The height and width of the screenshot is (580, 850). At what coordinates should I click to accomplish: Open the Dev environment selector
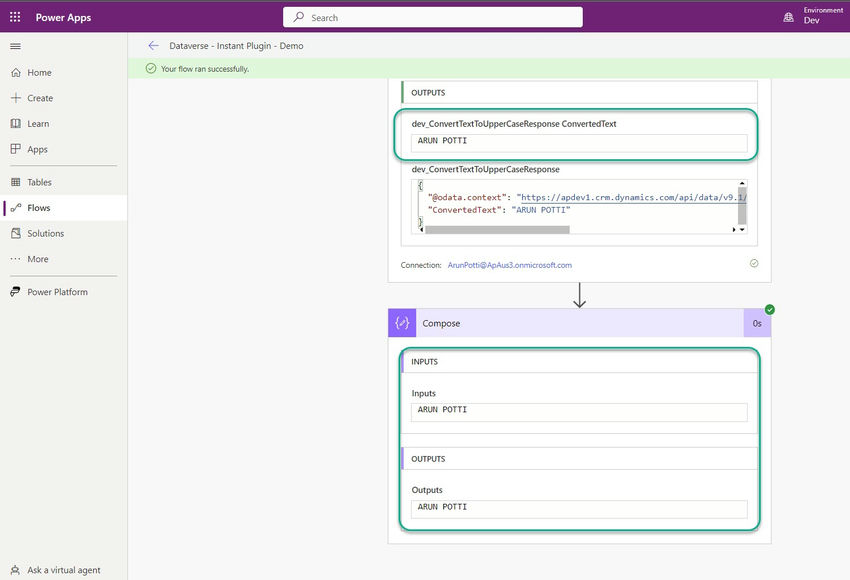pos(823,16)
